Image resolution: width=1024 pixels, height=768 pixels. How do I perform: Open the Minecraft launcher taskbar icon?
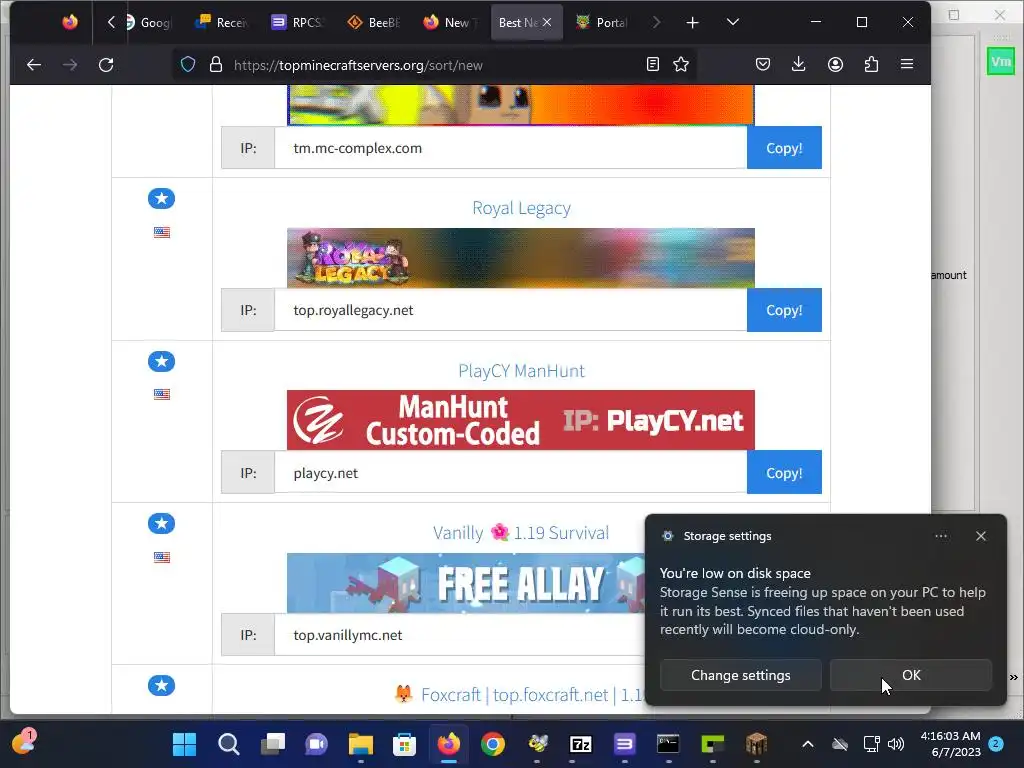point(756,744)
